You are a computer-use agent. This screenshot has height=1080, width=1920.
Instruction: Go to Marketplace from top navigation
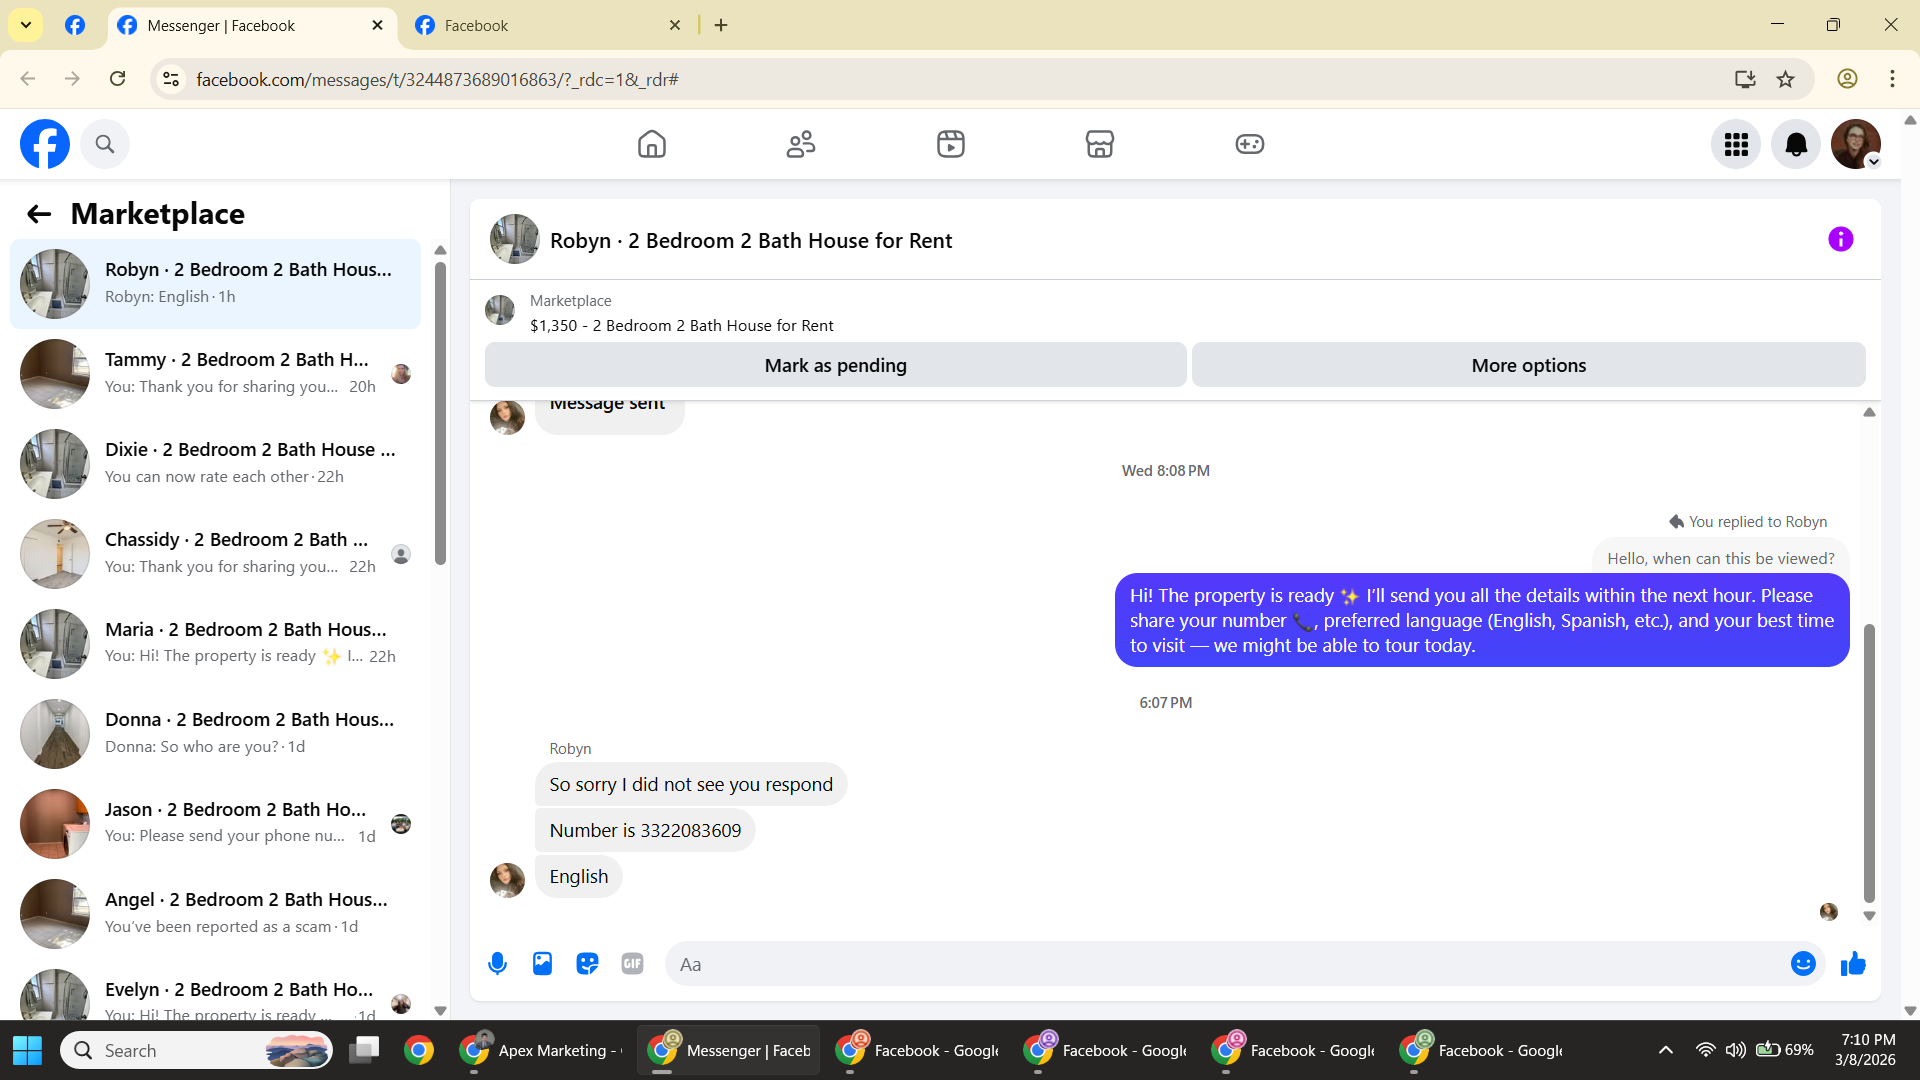1100,145
